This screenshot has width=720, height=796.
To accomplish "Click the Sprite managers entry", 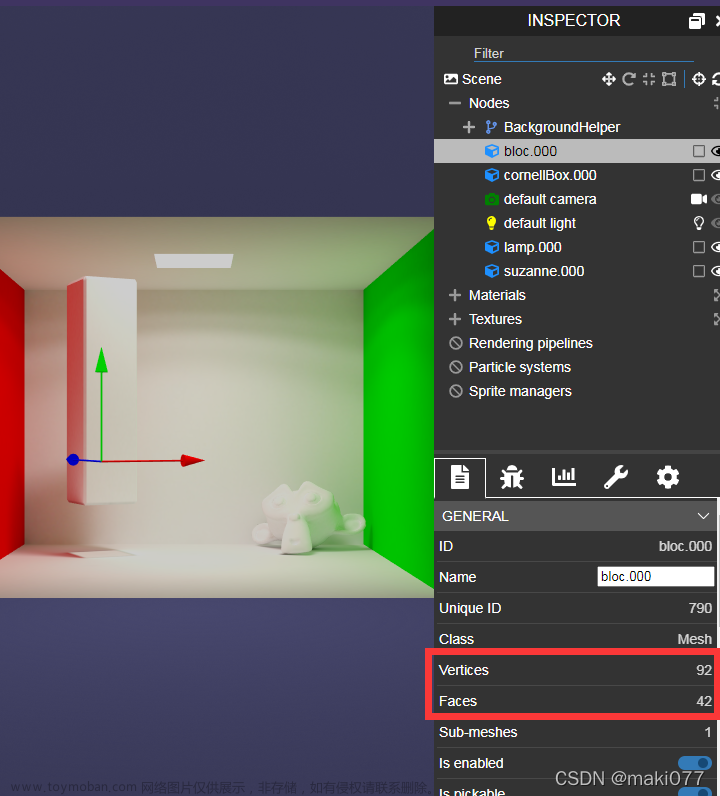I will [520, 391].
